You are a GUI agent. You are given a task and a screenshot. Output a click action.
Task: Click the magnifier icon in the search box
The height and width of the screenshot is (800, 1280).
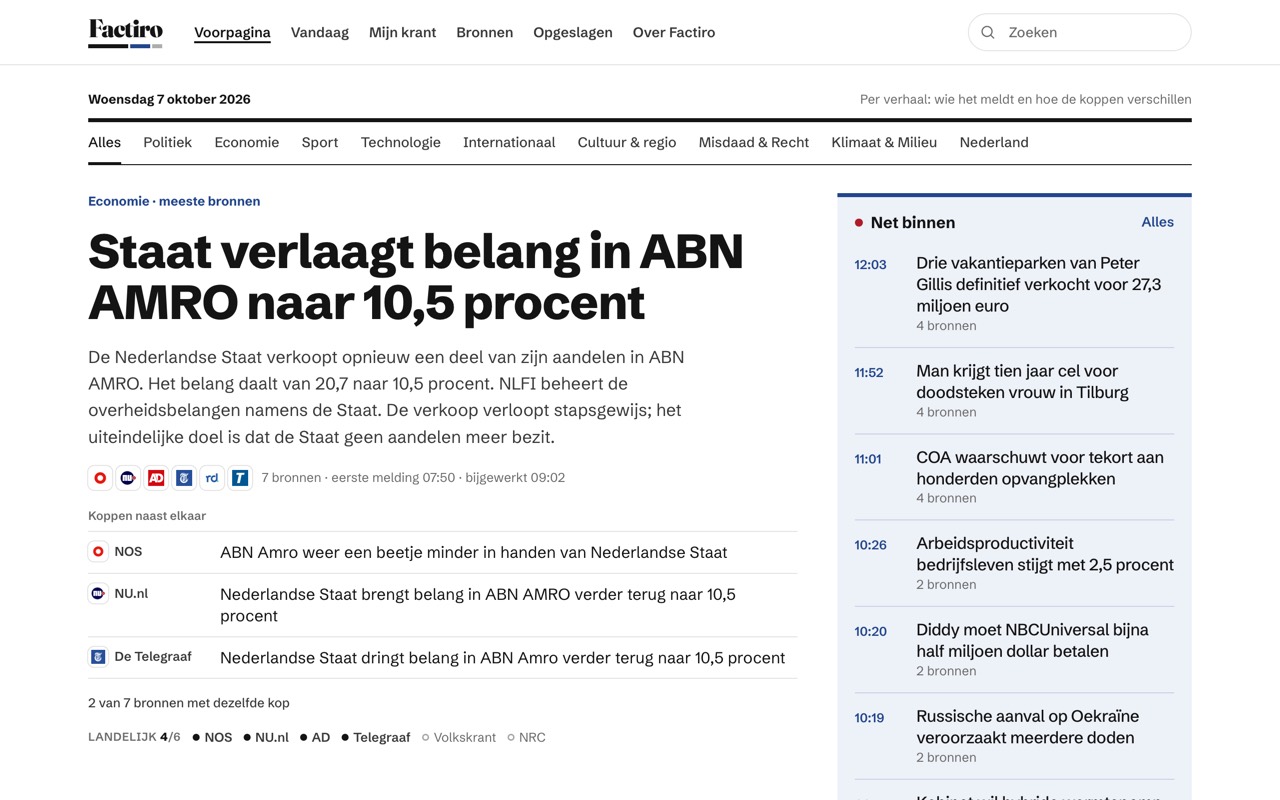click(988, 32)
